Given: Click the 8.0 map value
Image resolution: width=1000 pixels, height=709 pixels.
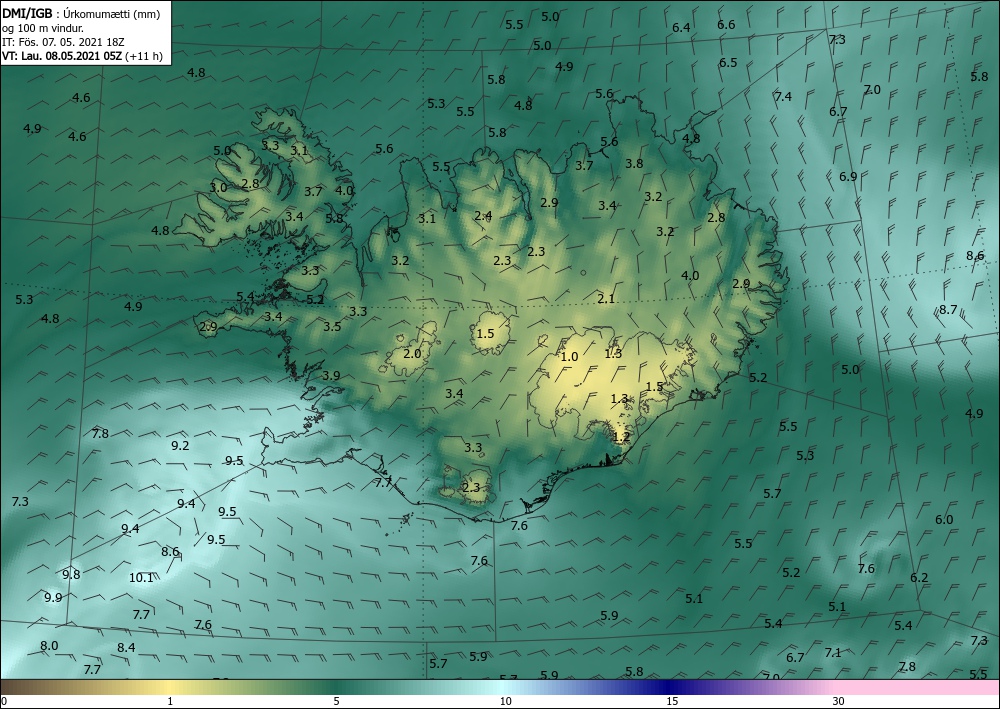Looking at the screenshot, I should (x=49, y=646).
